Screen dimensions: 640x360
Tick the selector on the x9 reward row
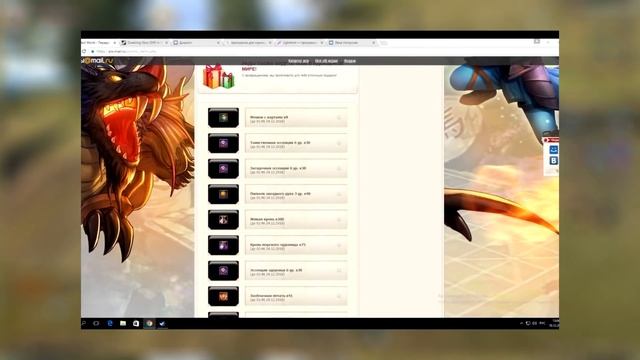[338, 118]
